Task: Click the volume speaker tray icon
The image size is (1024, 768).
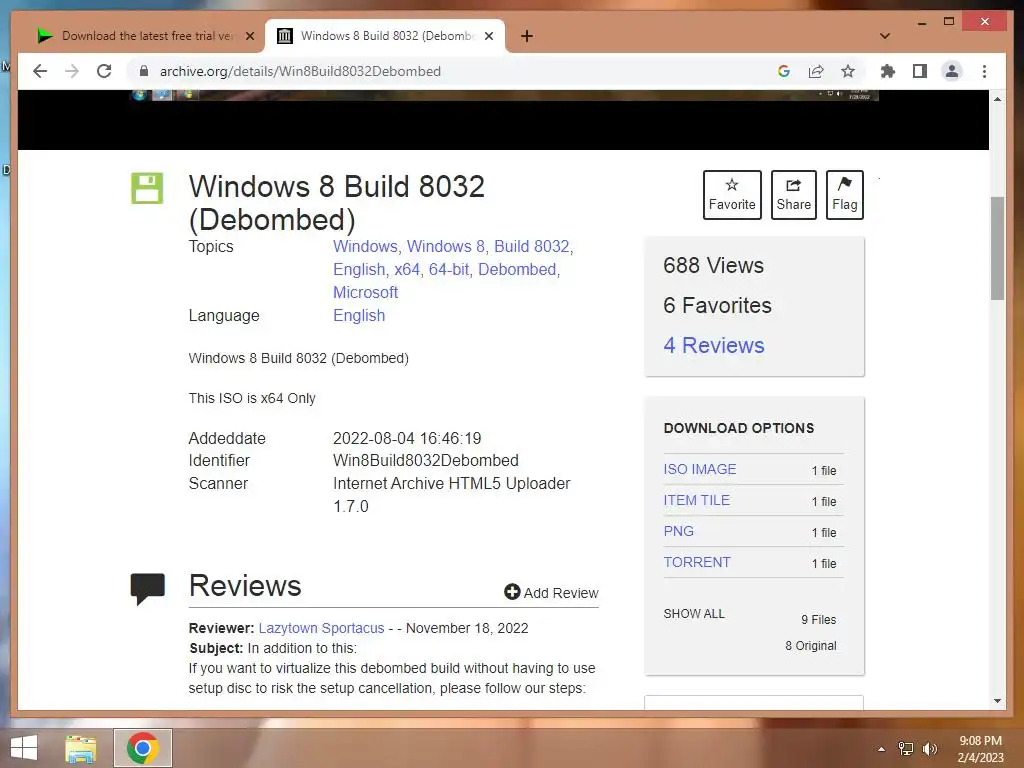Action: click(929, 749)
